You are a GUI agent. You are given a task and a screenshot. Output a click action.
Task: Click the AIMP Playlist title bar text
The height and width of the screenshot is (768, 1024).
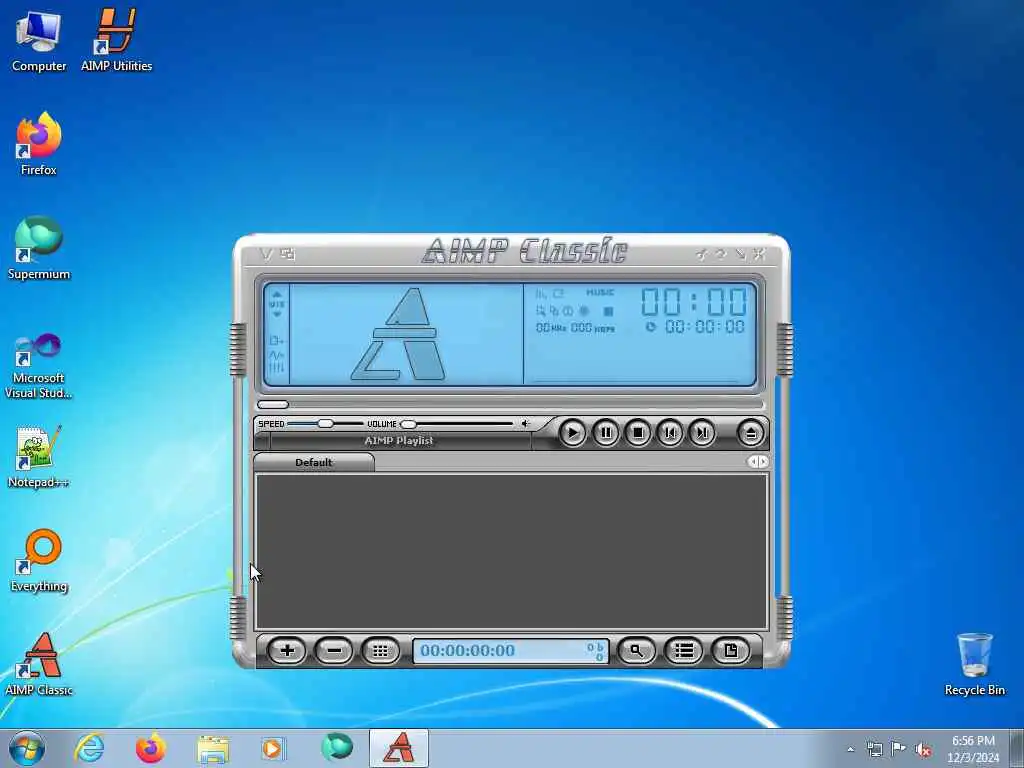pyautogui.click(x=399, y=441)
